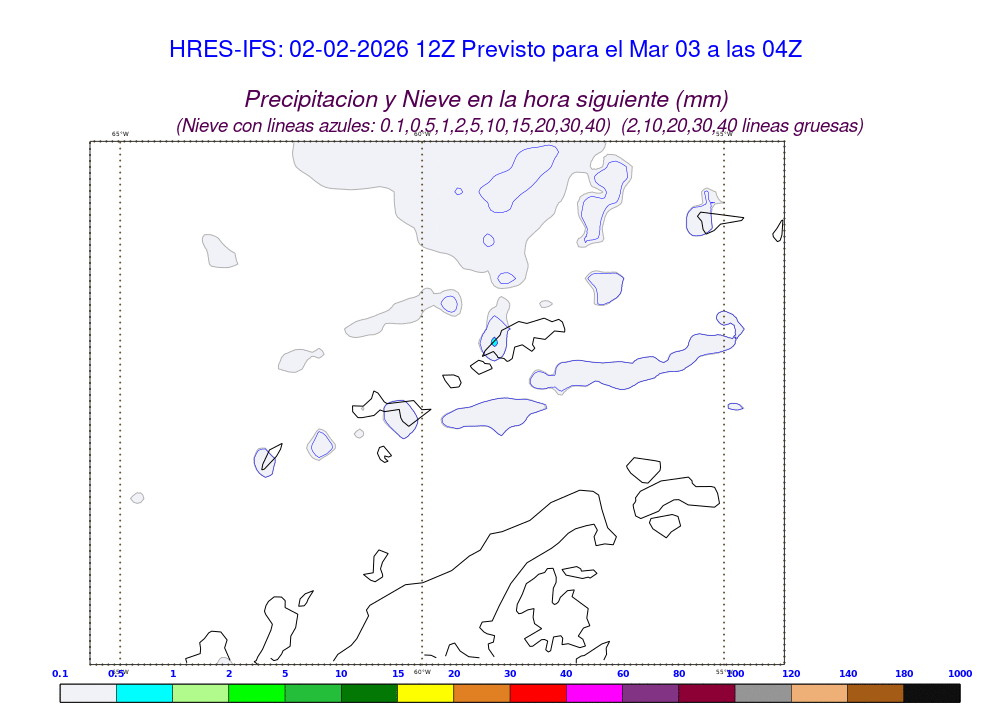
Task: Pick the magenta swatch in the legend bar
Action: point(594,693)
